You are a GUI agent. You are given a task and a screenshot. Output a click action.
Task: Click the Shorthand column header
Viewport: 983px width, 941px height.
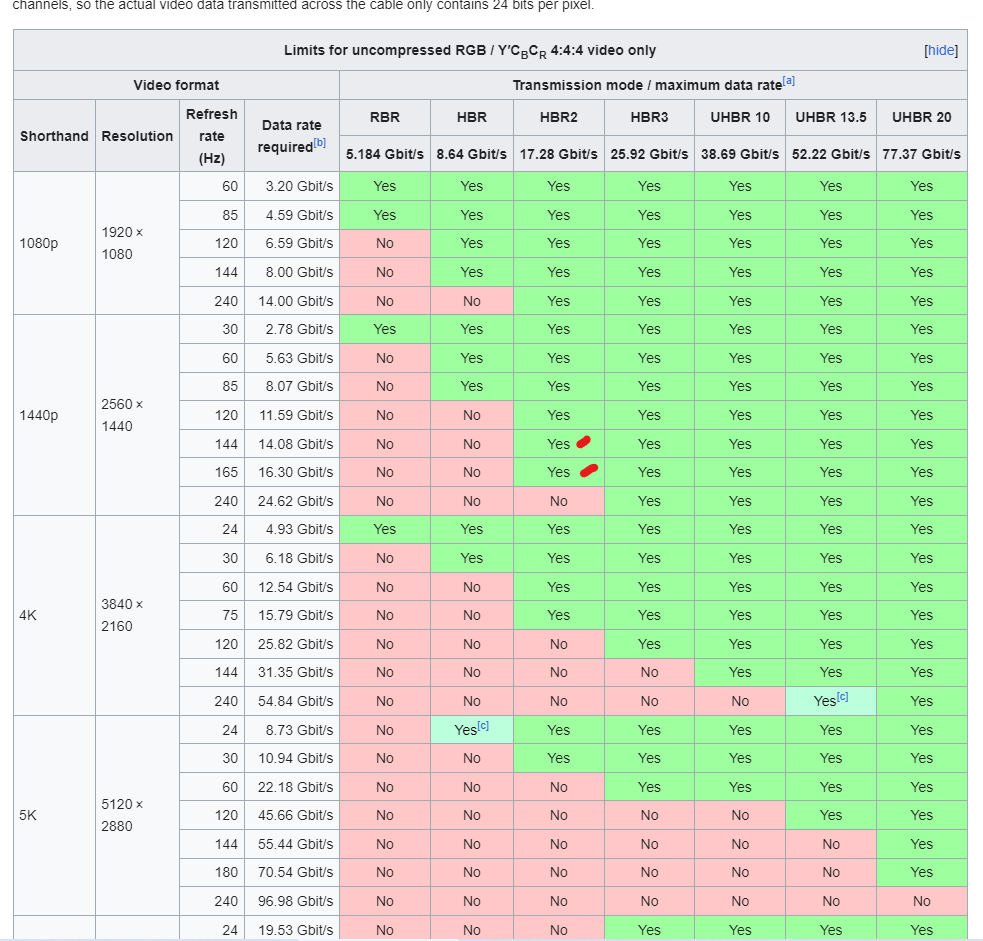coord(55,136)
